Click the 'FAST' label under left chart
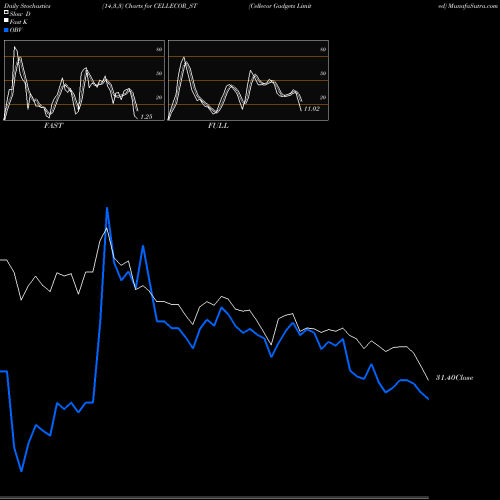The width and height of the screenshot is (500, 500). [54, 126]
